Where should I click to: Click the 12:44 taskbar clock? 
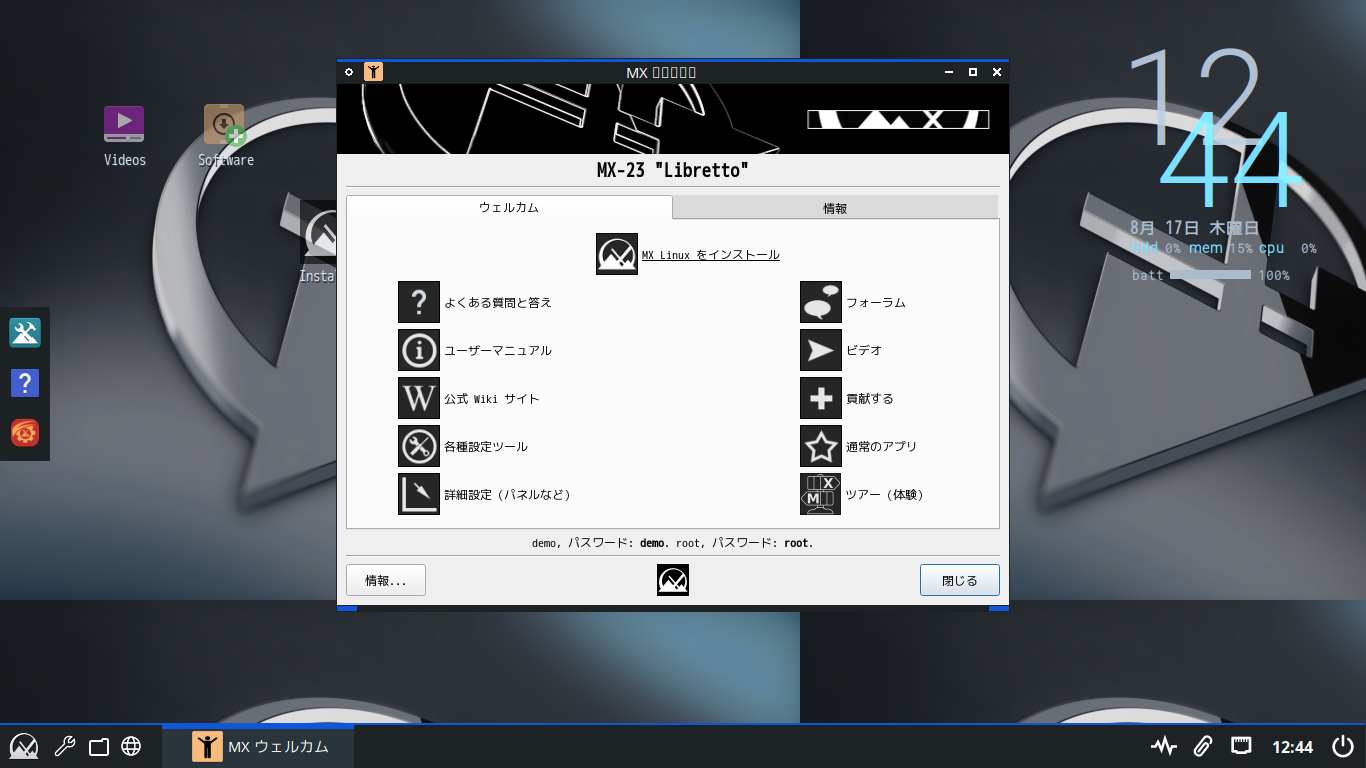tap(1292, 747)
